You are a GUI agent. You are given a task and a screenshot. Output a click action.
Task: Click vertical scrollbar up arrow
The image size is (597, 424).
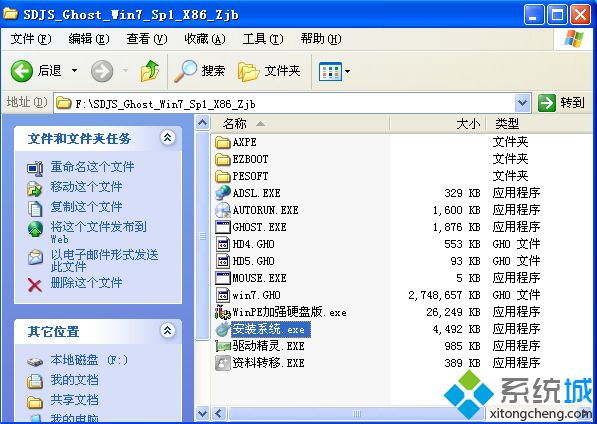tap(203, 123)
